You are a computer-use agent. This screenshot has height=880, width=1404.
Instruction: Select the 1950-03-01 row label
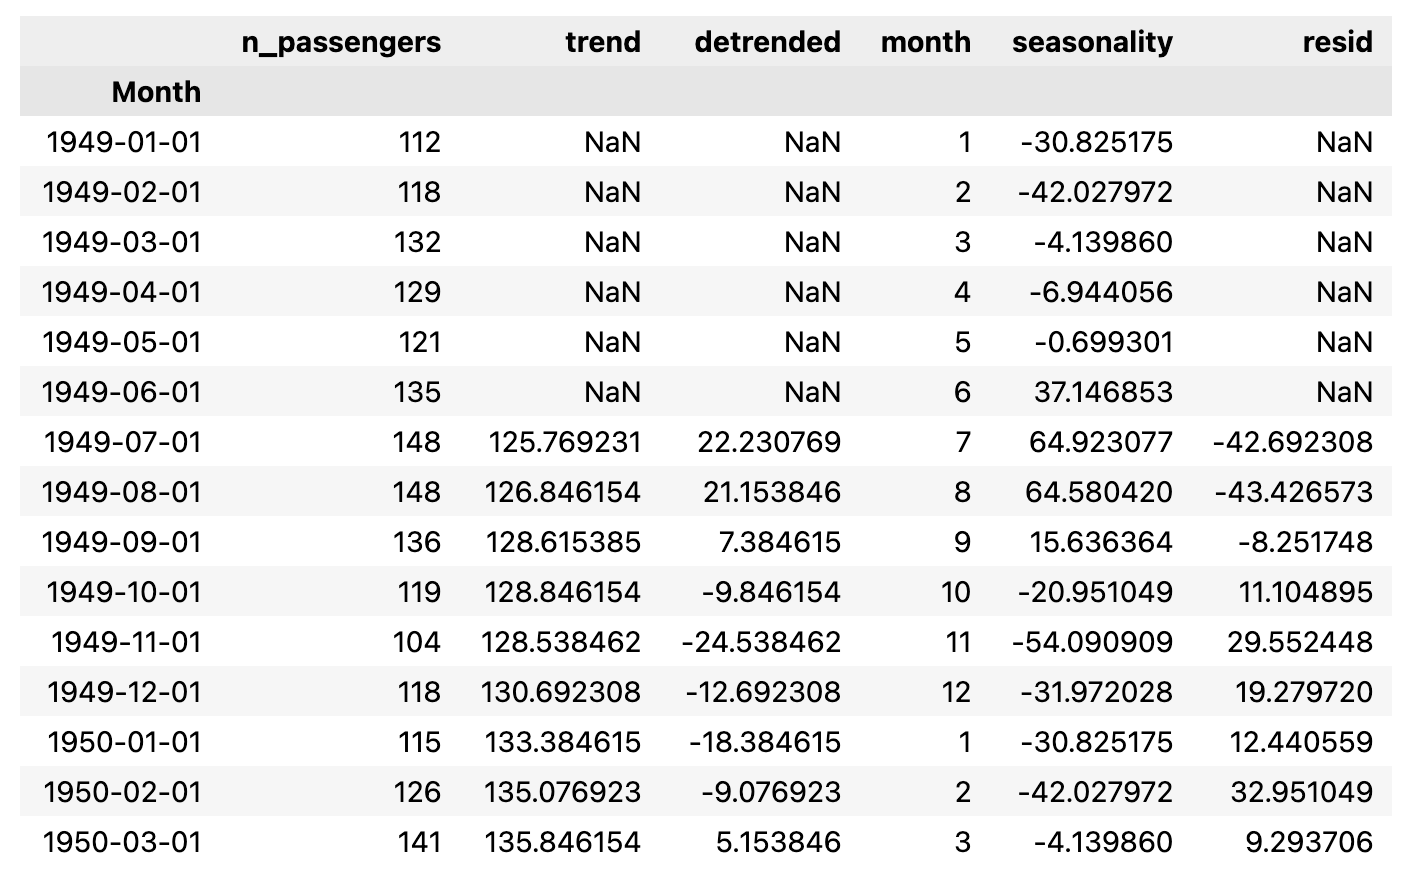coord(122,842)
